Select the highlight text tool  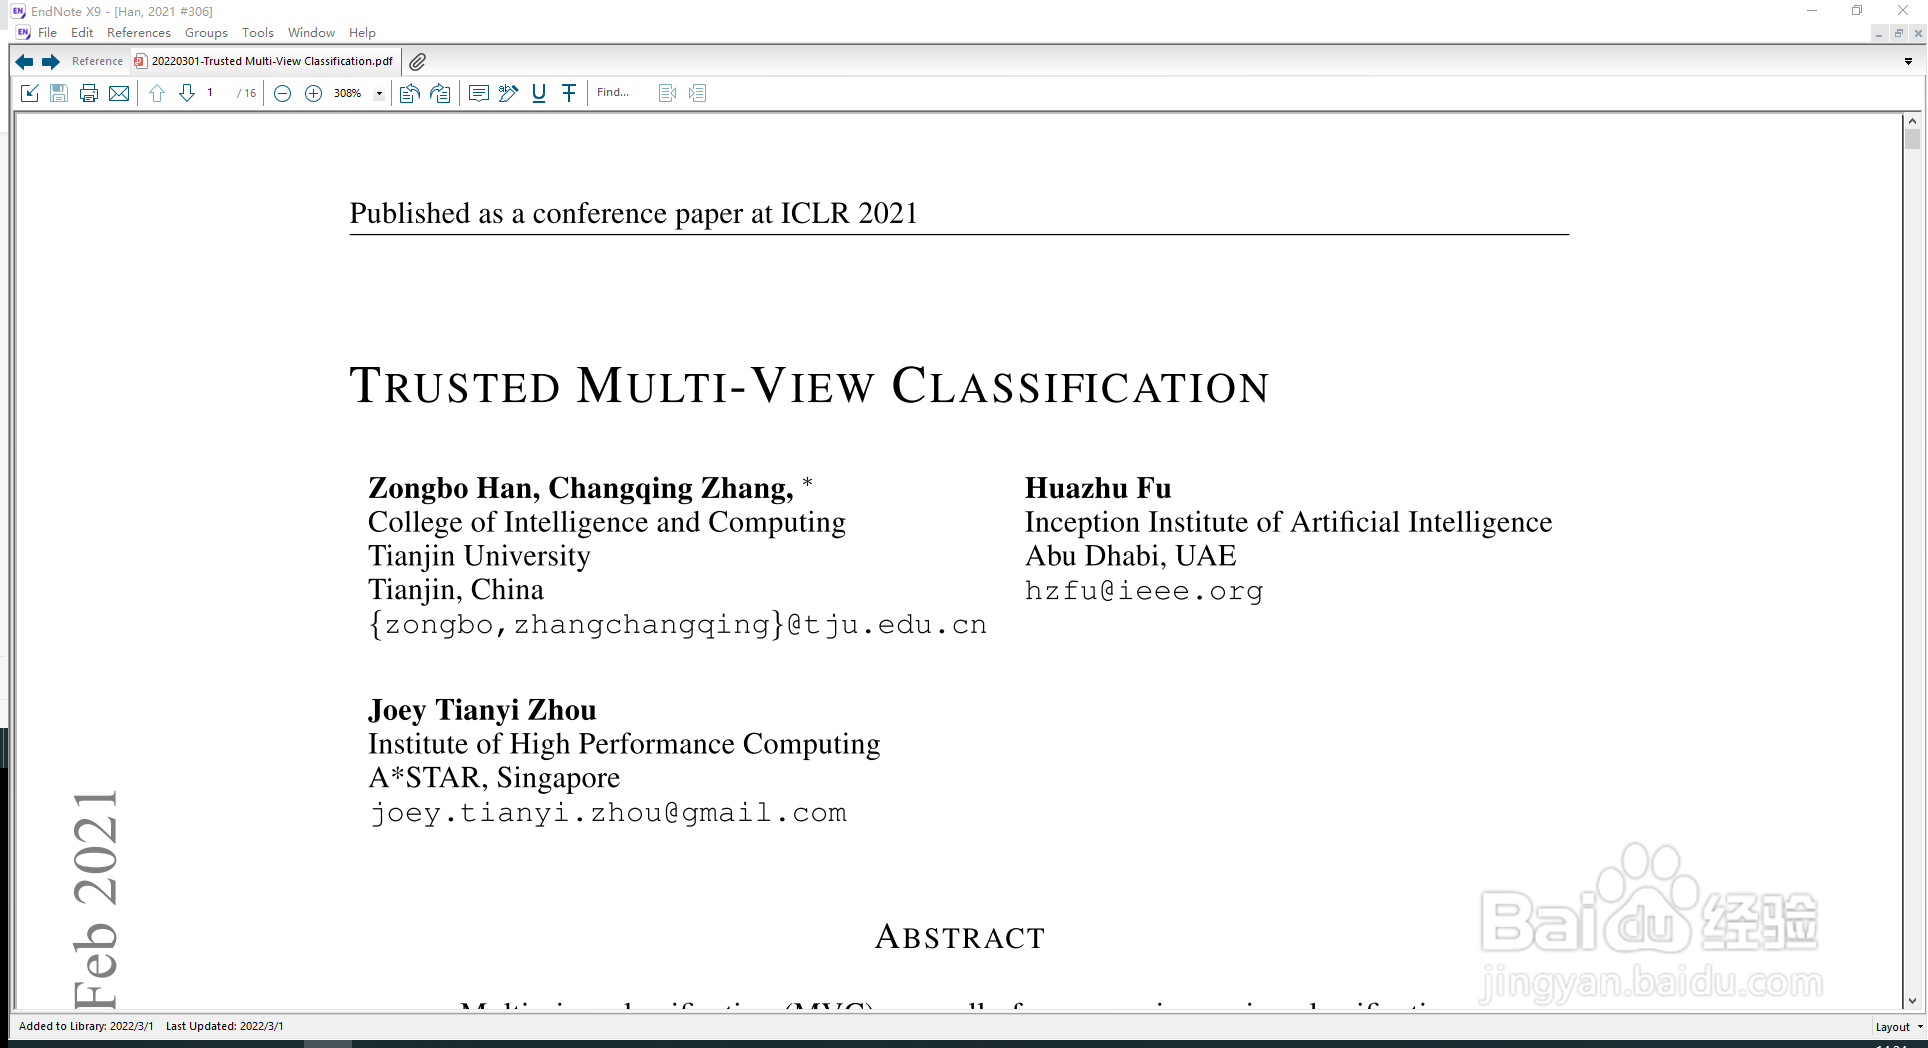click(x=509, y=93)
